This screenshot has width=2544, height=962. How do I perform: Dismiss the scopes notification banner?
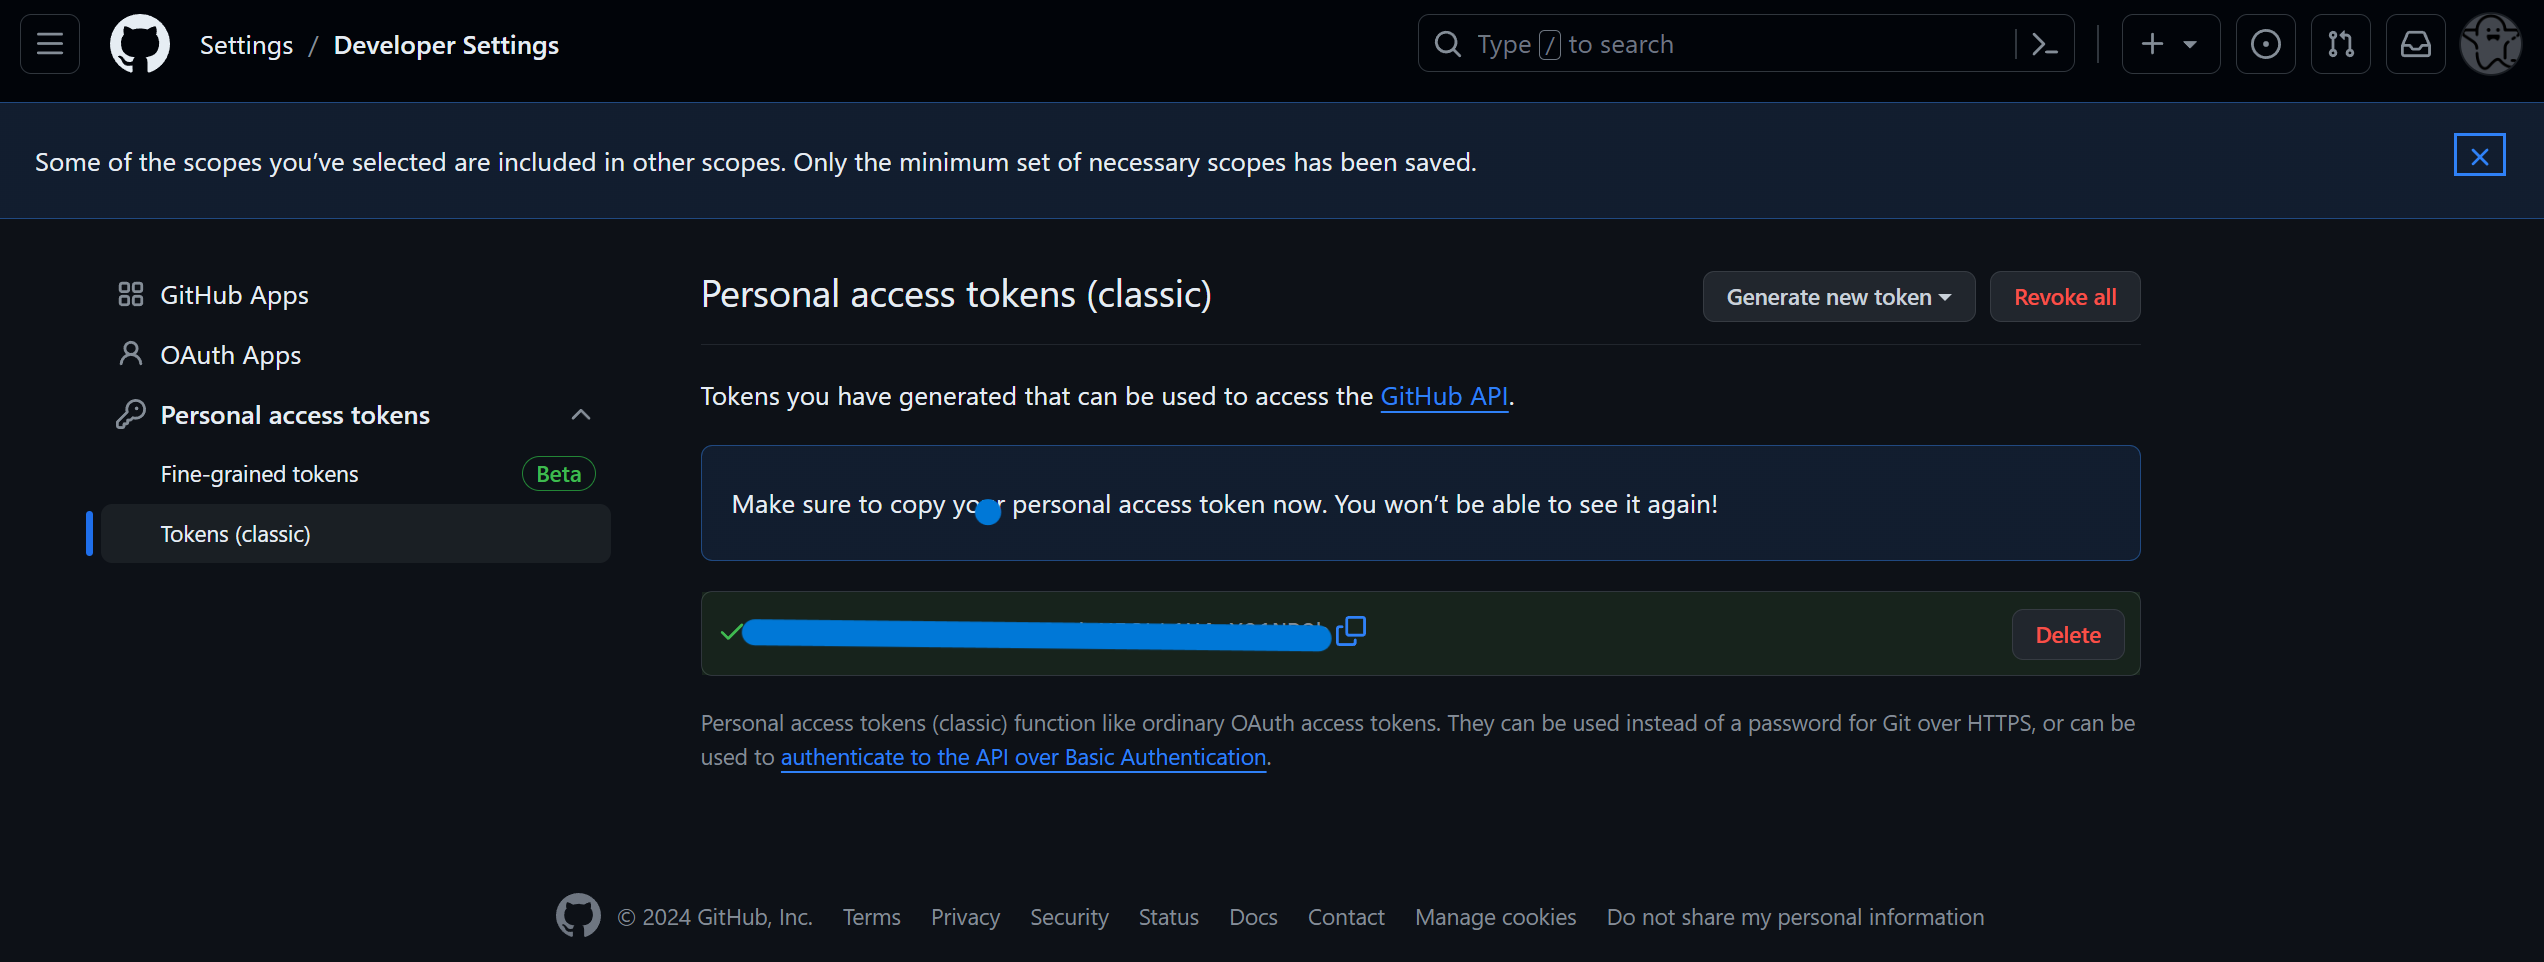click(x=2481, y=155)
